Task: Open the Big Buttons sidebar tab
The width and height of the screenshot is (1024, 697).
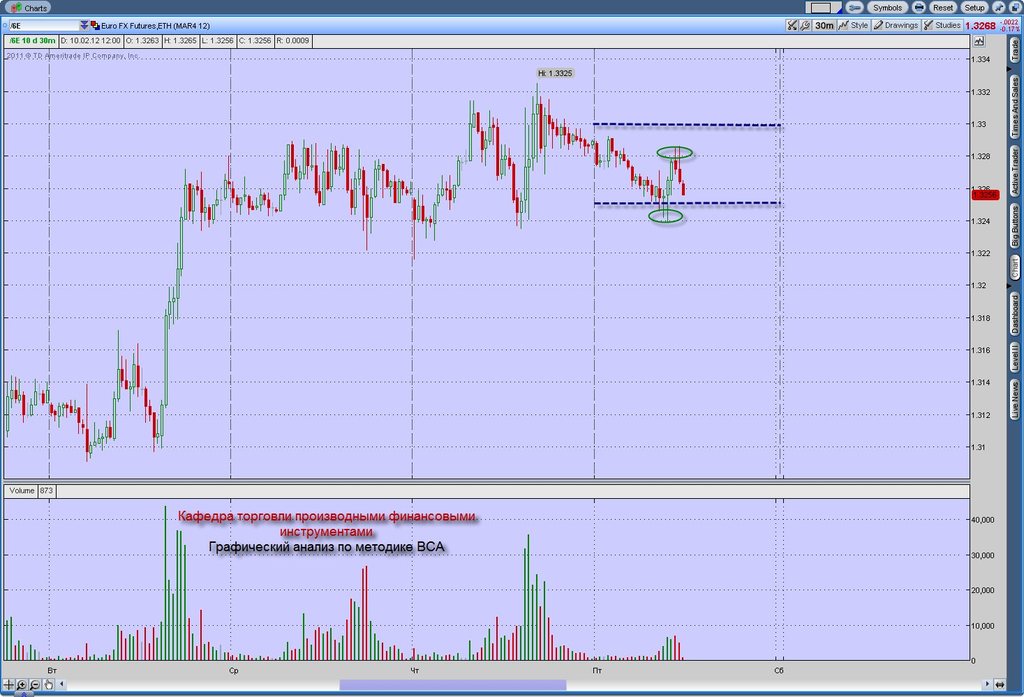Action: (1015, 225)
